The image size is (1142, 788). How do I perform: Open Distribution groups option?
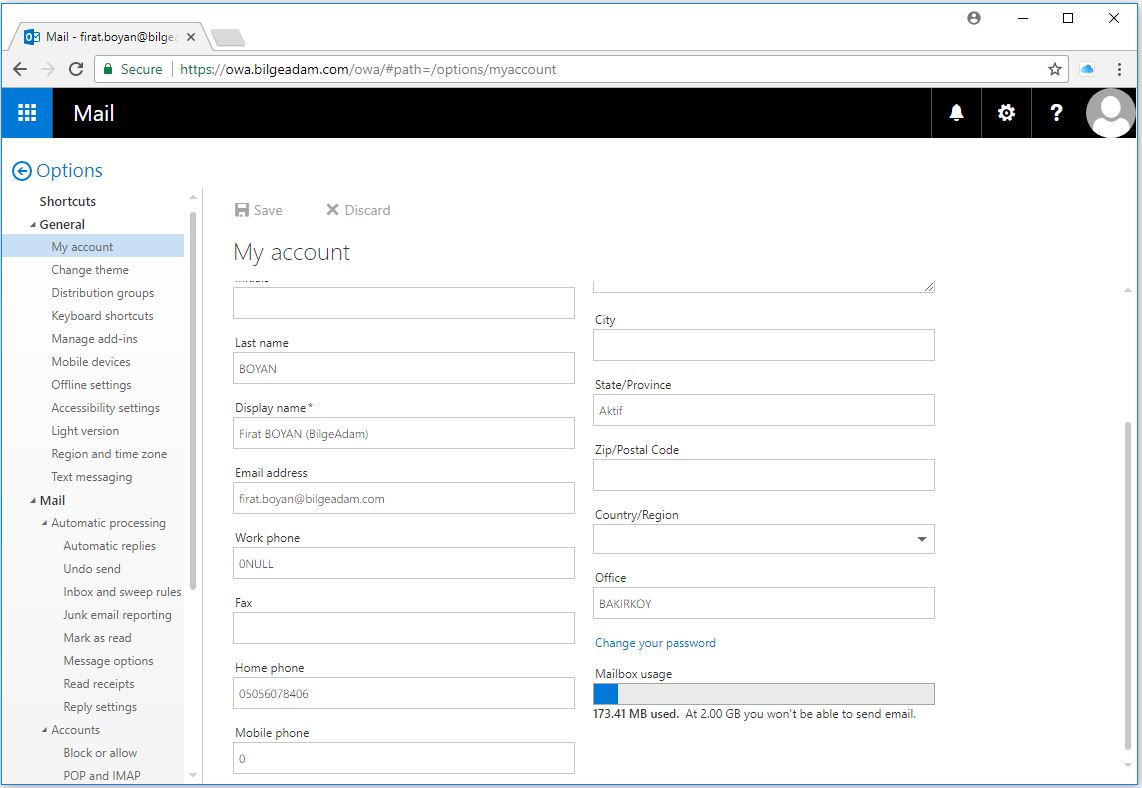coord(103,293)
